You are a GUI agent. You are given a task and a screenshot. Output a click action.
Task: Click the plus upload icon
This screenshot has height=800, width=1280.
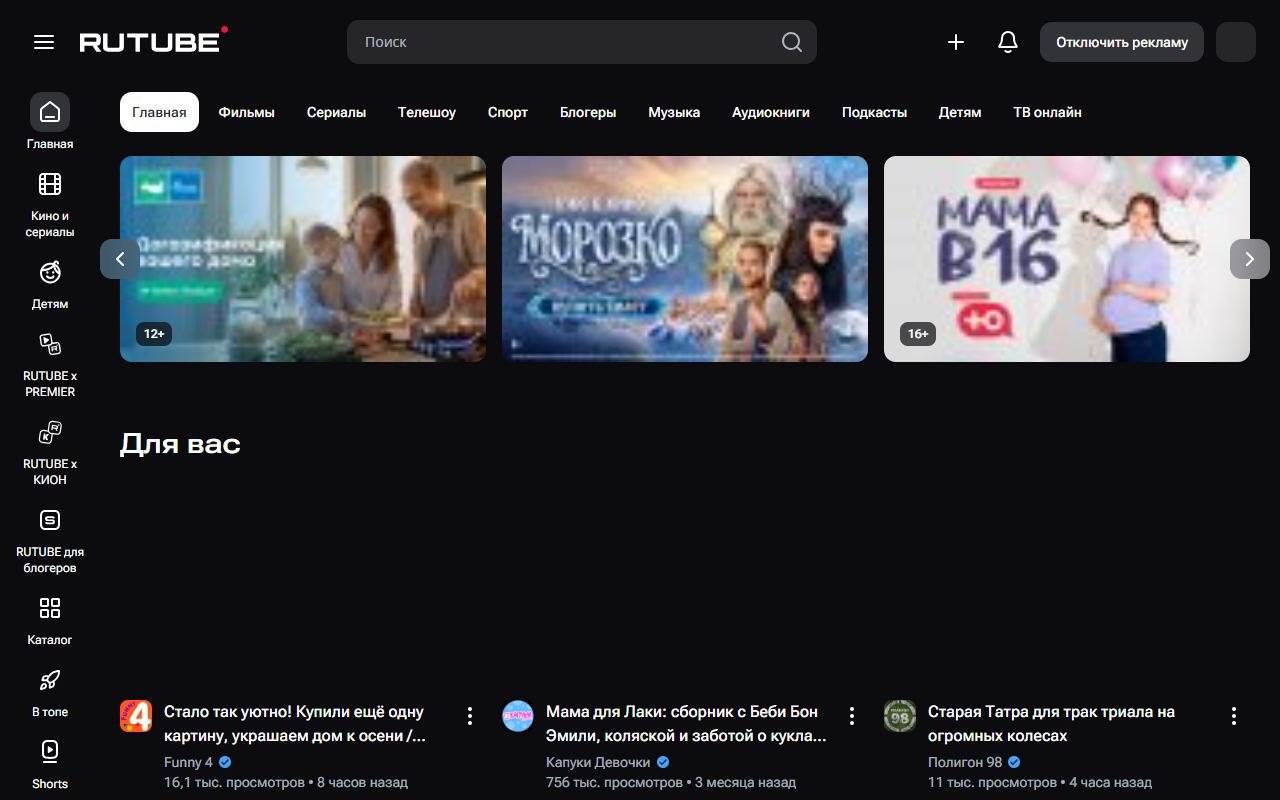[956, 42]
